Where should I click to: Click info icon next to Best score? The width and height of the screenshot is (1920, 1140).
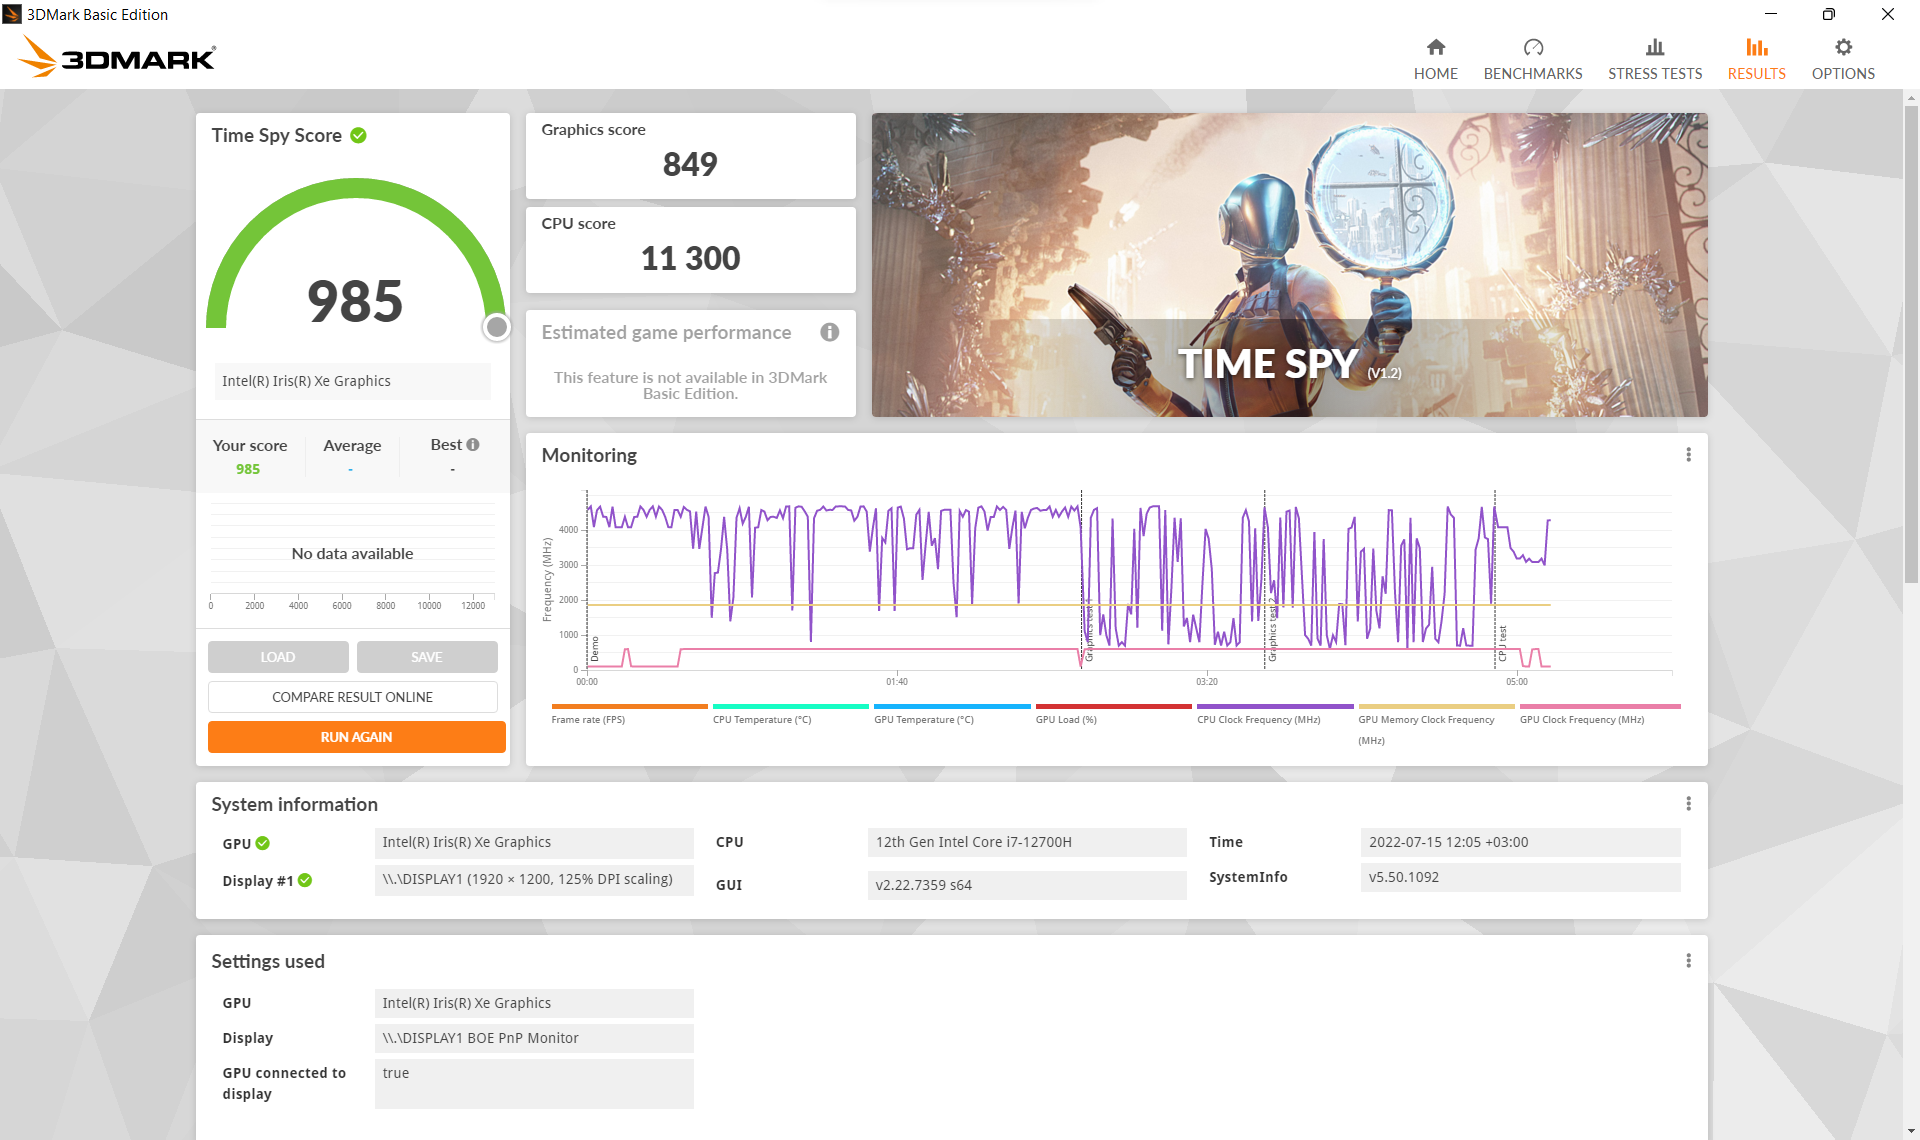(473, 444)
